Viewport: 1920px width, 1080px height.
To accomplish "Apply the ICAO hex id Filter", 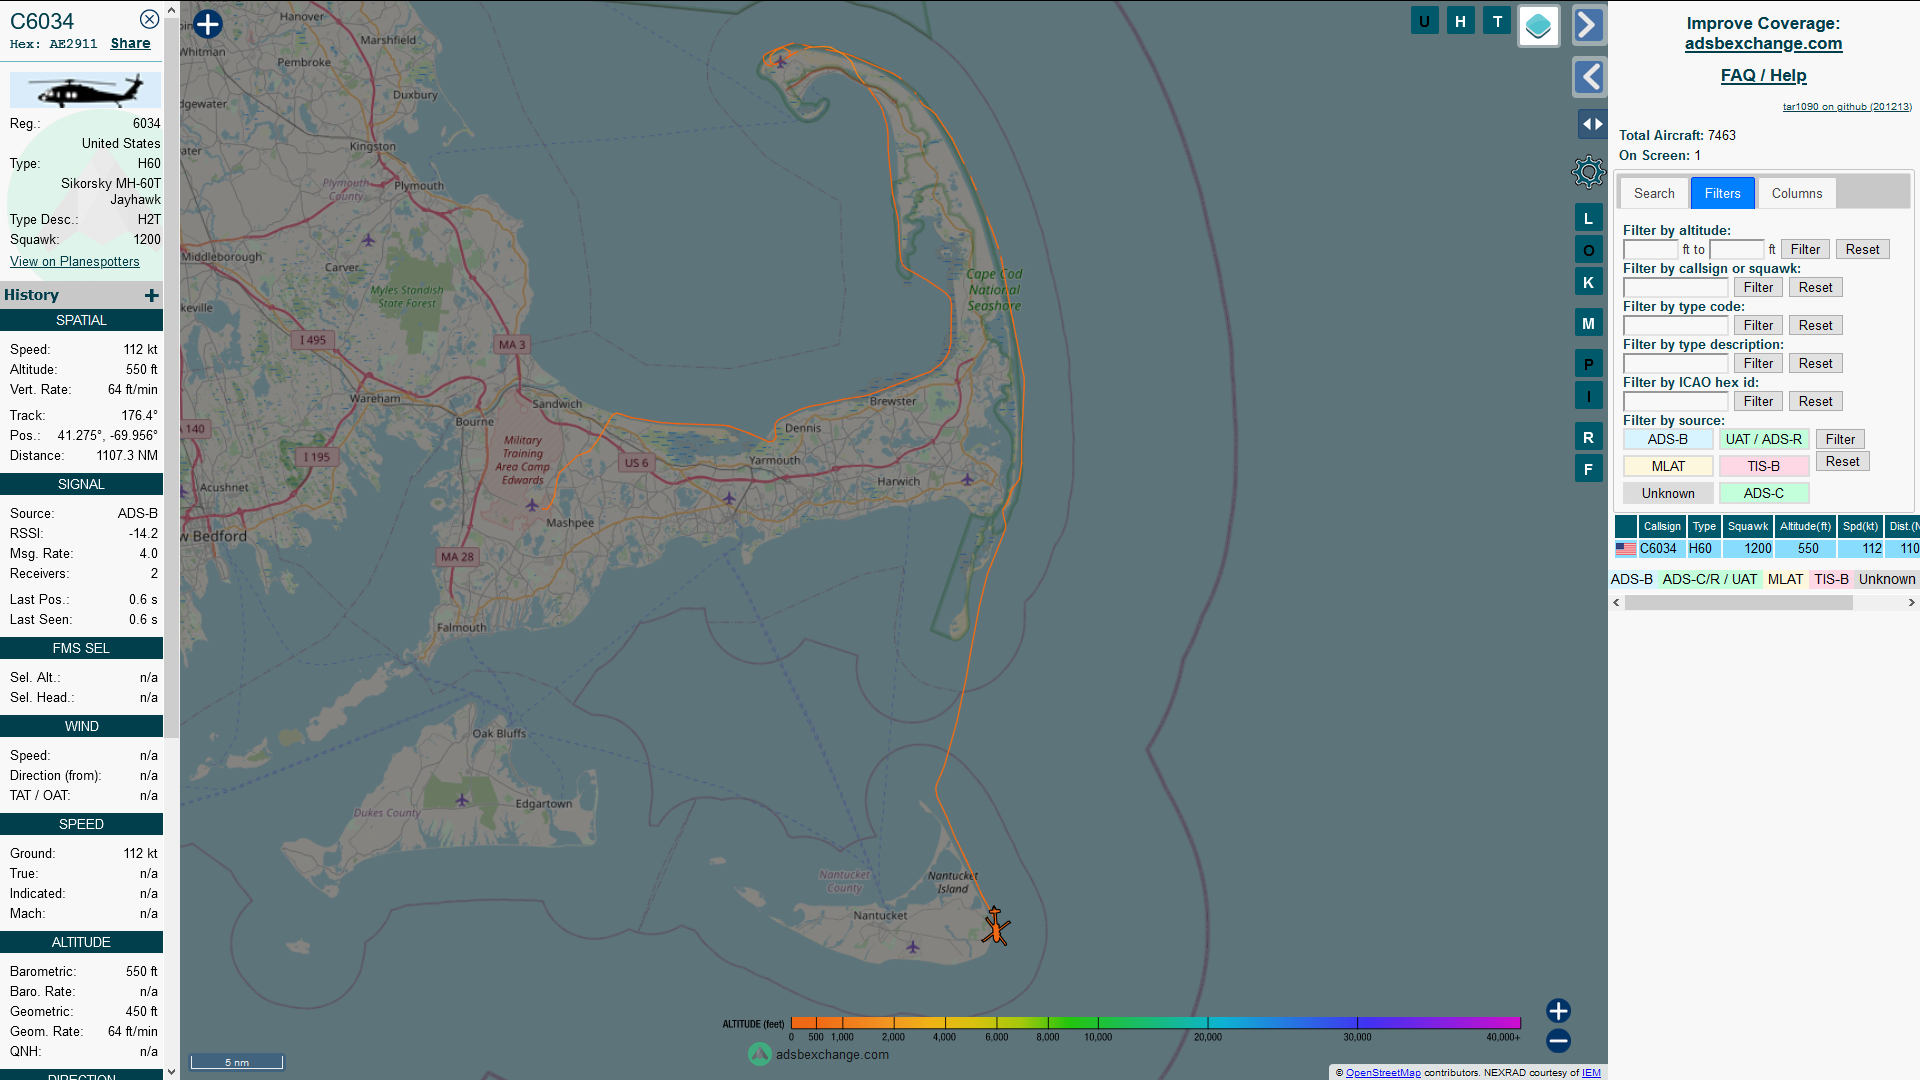I will pyautogui.click(x=1758, y=401).
